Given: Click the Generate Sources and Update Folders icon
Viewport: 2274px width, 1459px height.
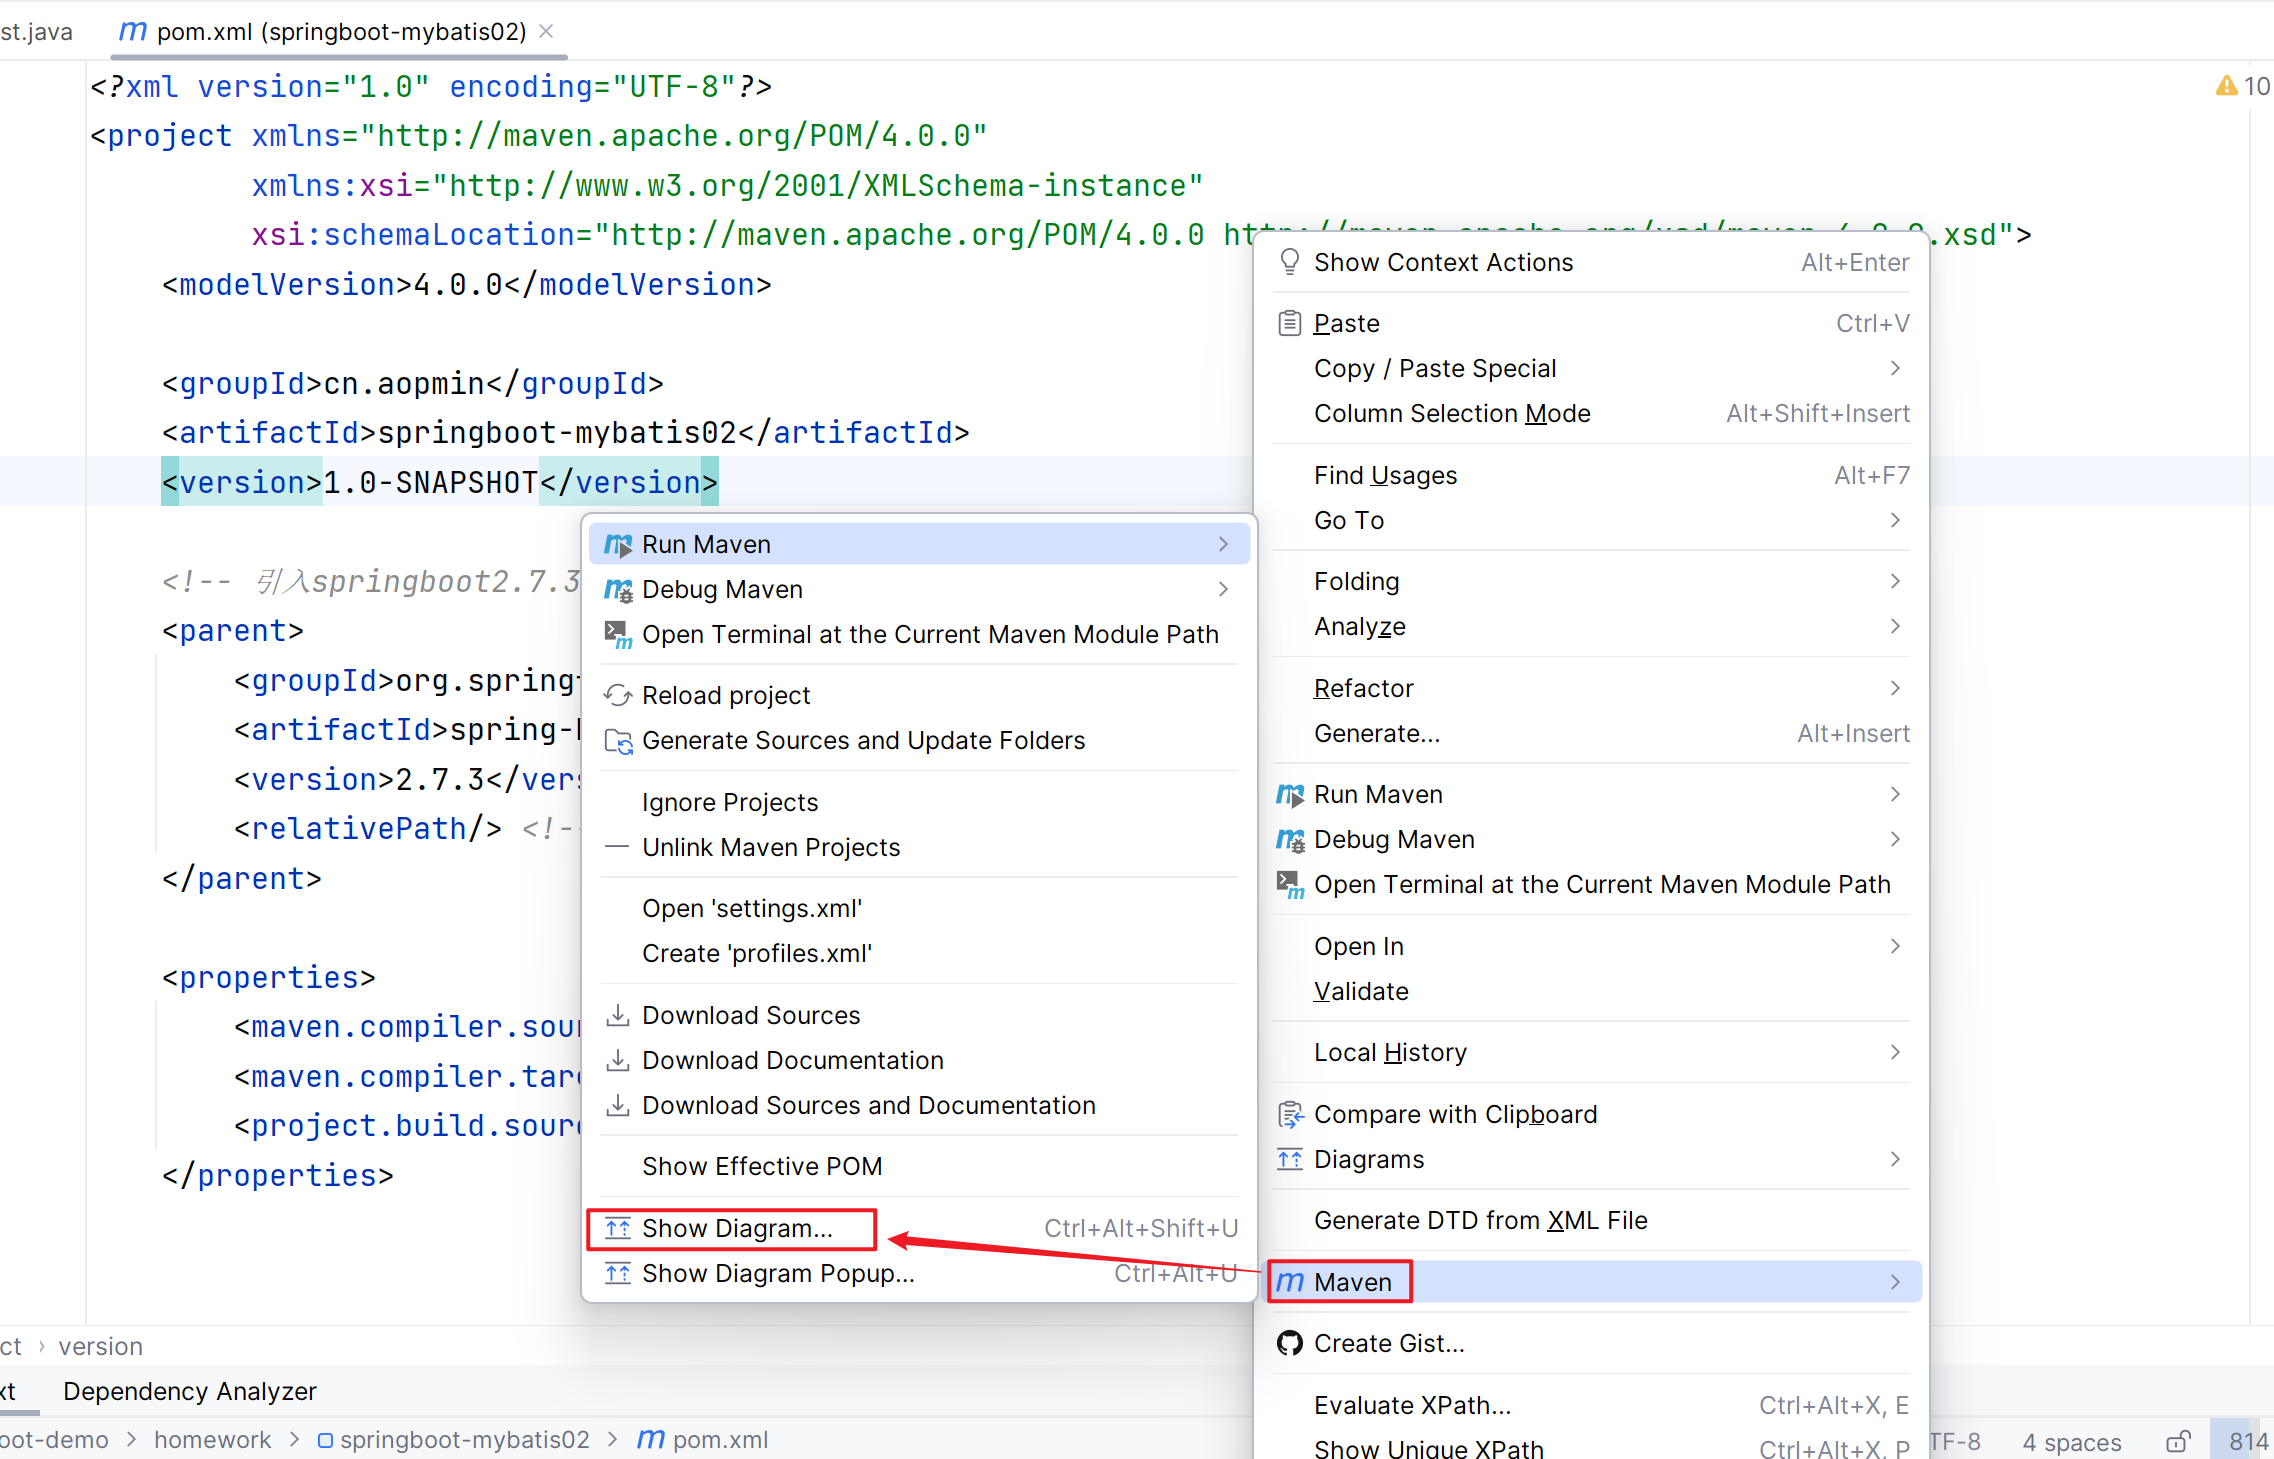Looking at the screenshot, I should tap(618, 741).
